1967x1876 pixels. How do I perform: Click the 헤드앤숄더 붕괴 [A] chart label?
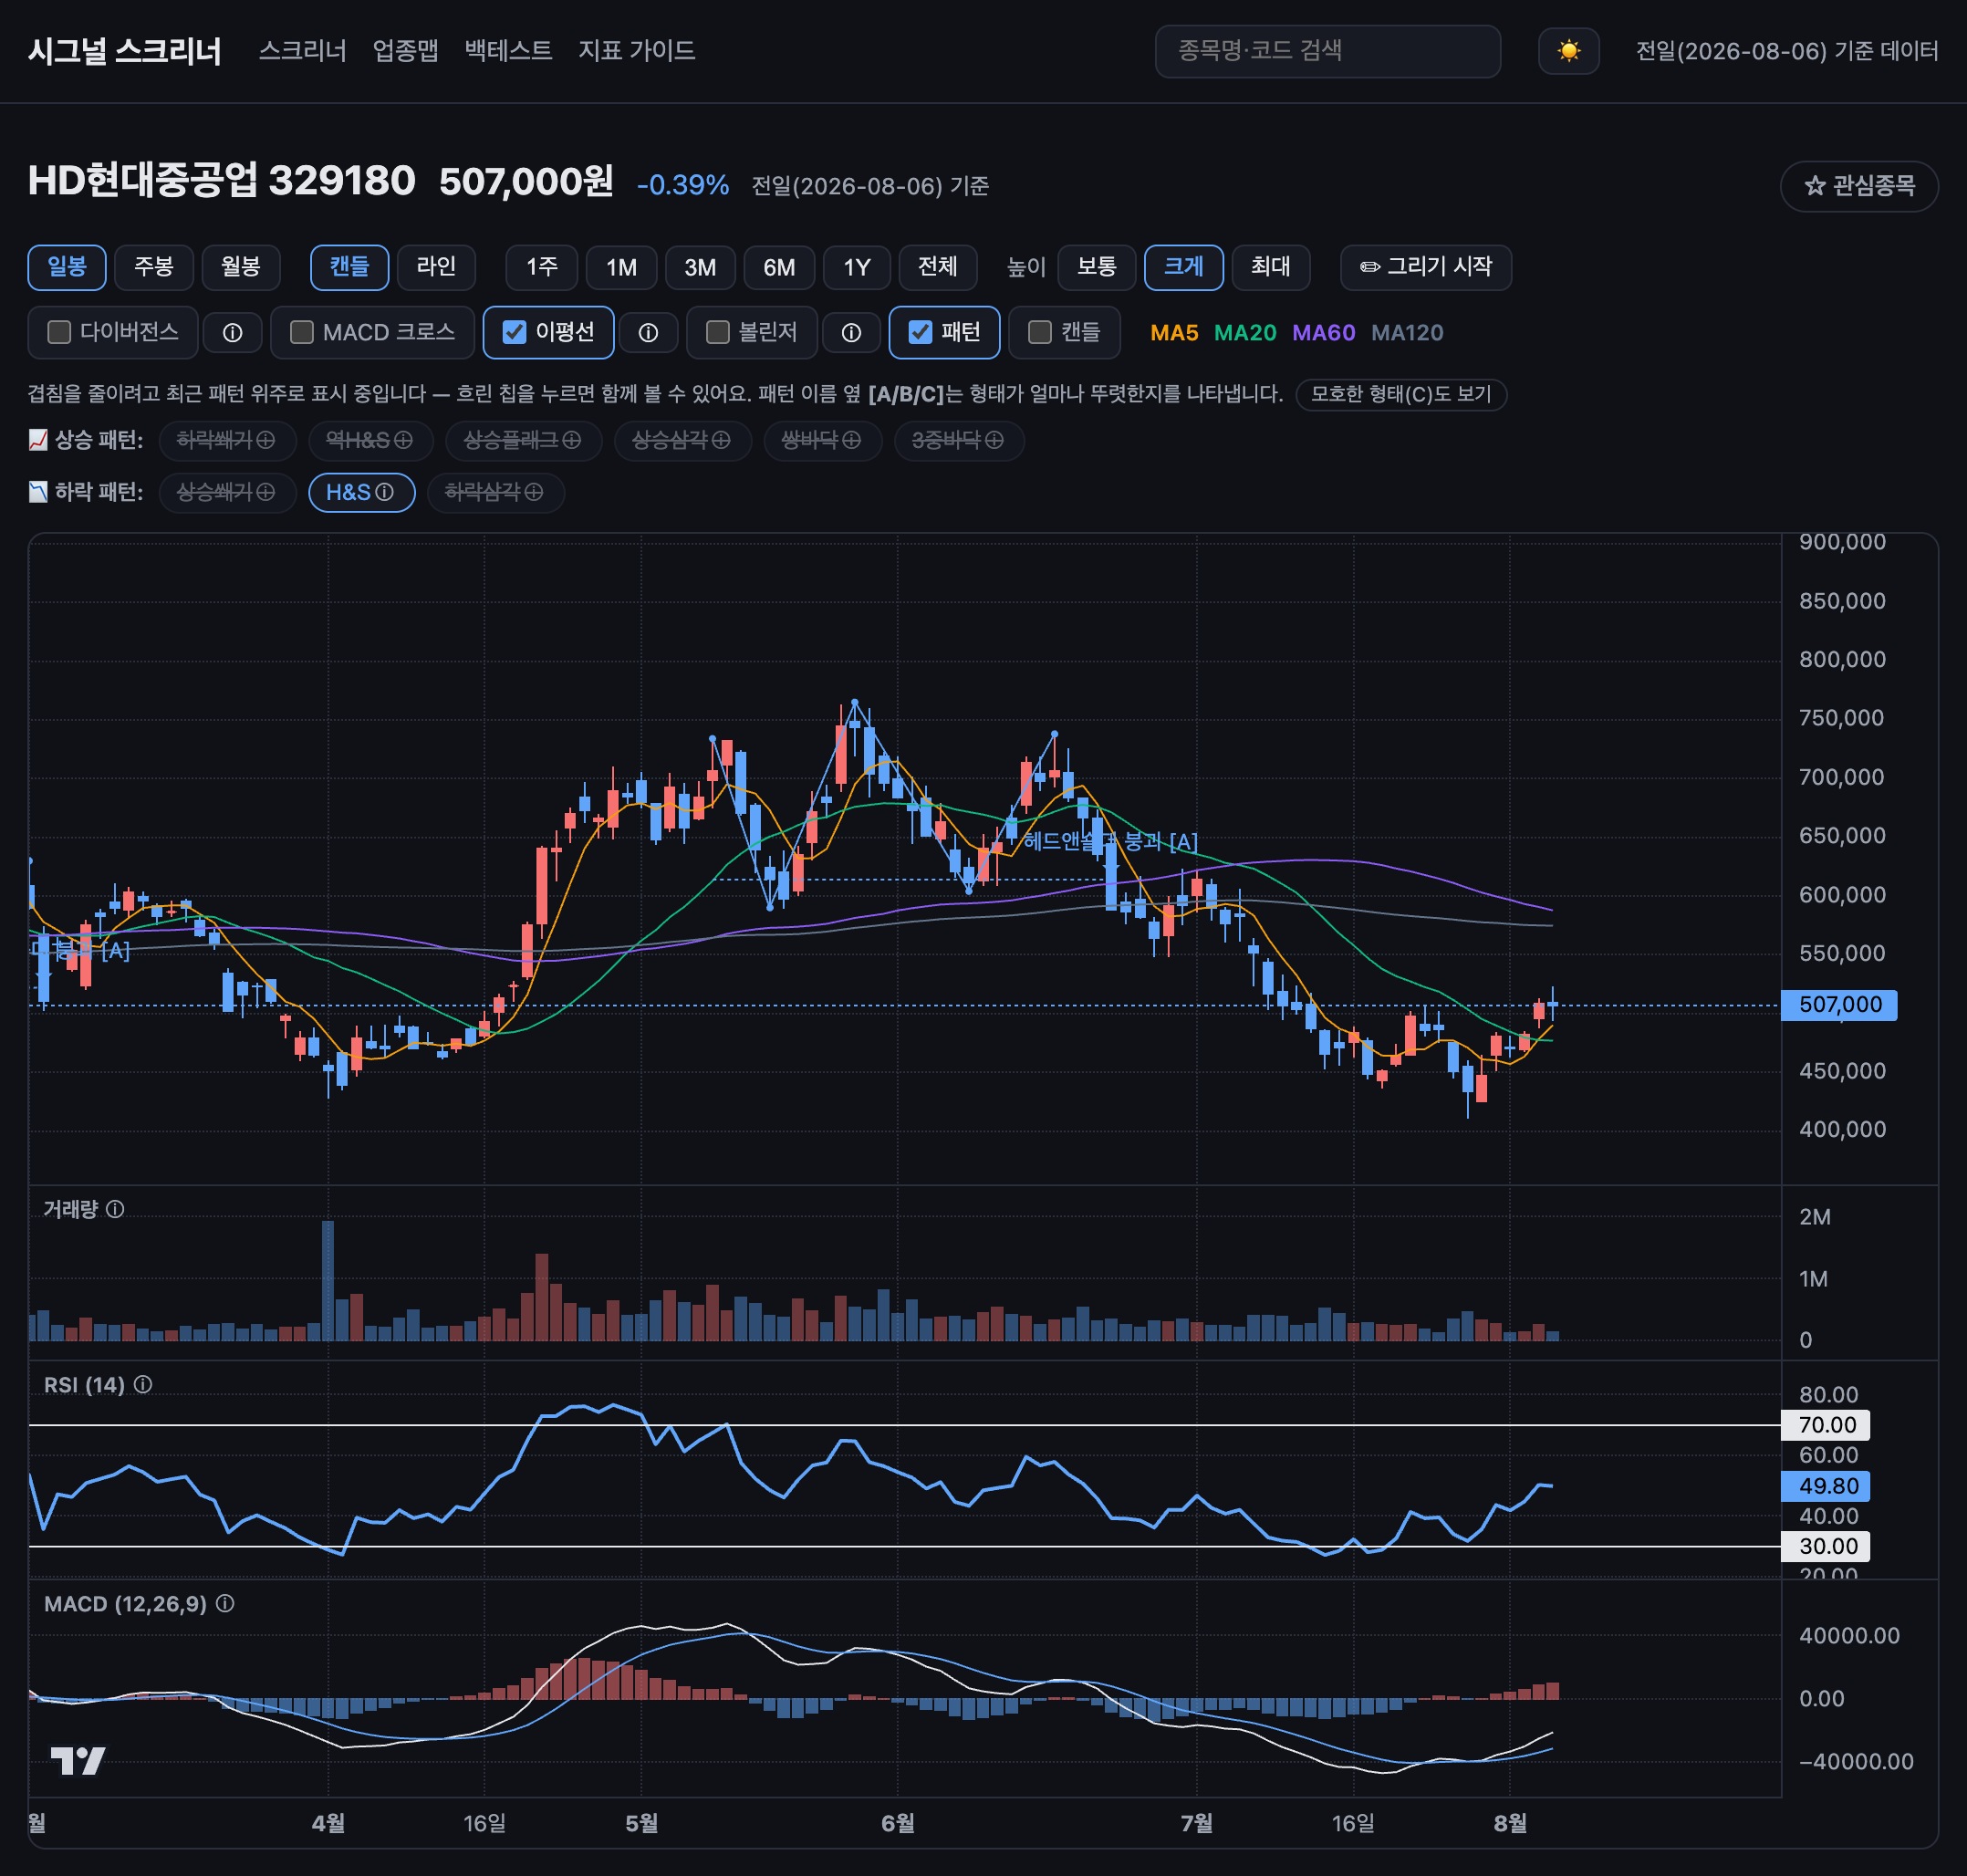tap(1110, 842)
